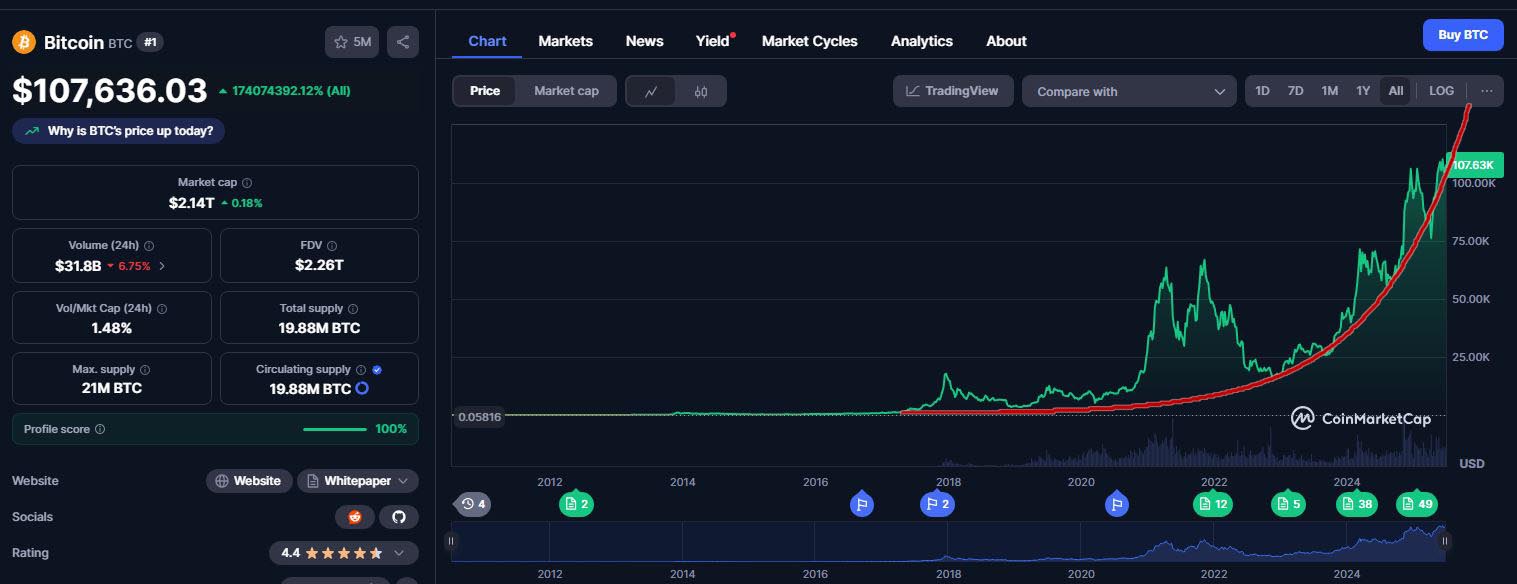The width and height of the screenshot is (1517, 584).
Task: Set chart range to 1Y
Action: (x=1363, y=91)
